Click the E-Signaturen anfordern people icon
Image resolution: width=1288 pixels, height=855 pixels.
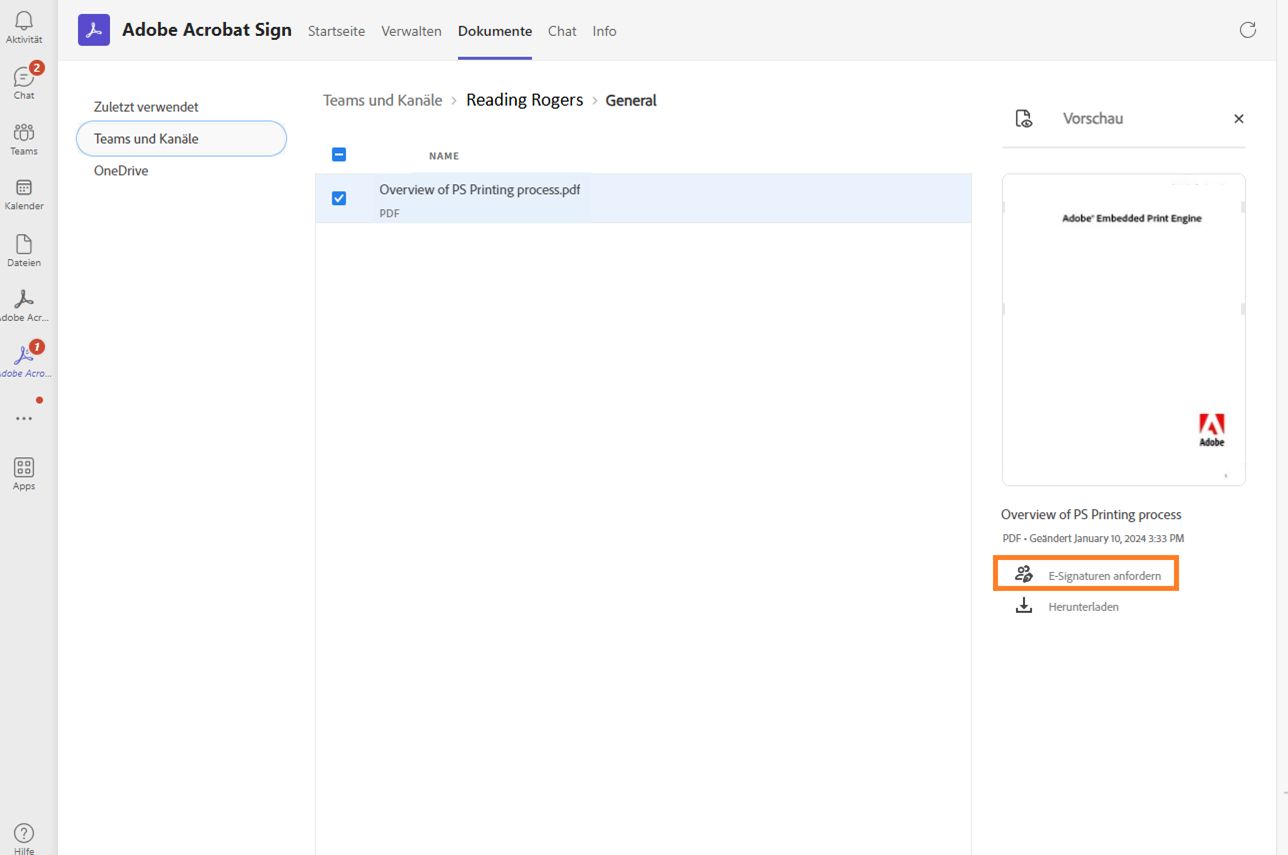click(1023, 574)
